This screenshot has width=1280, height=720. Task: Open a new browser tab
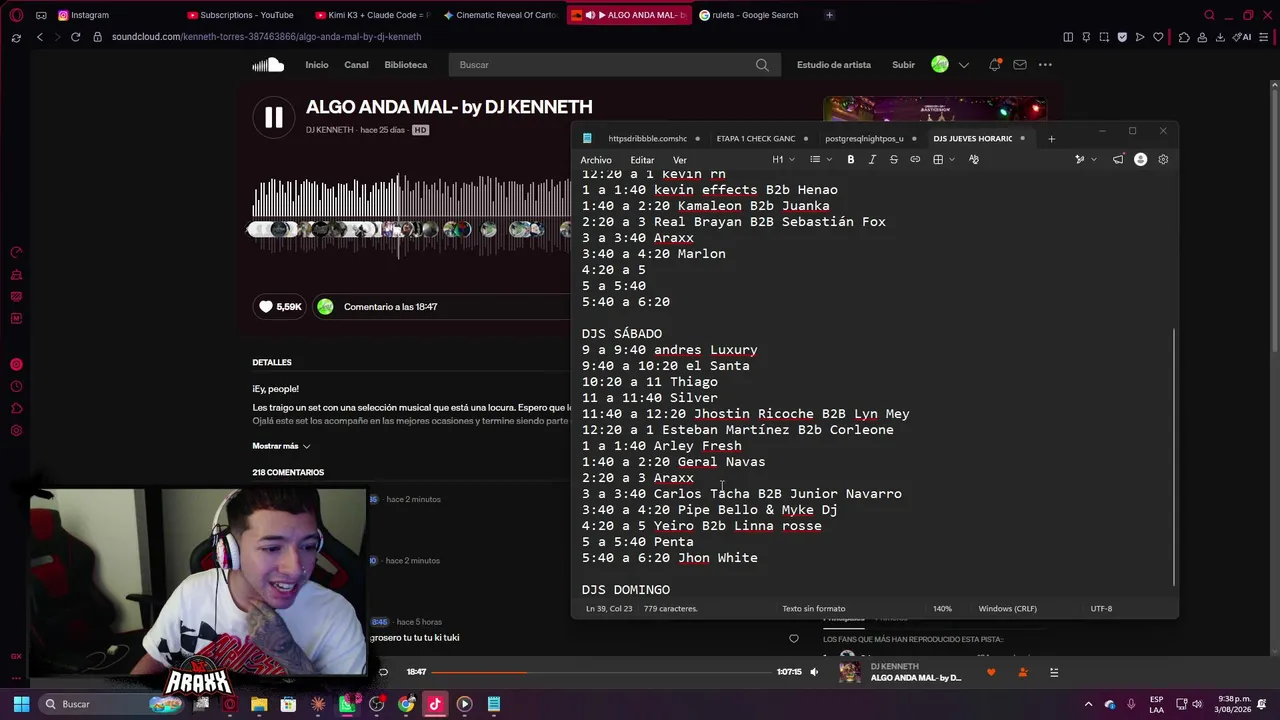click(x=829, y=15)
